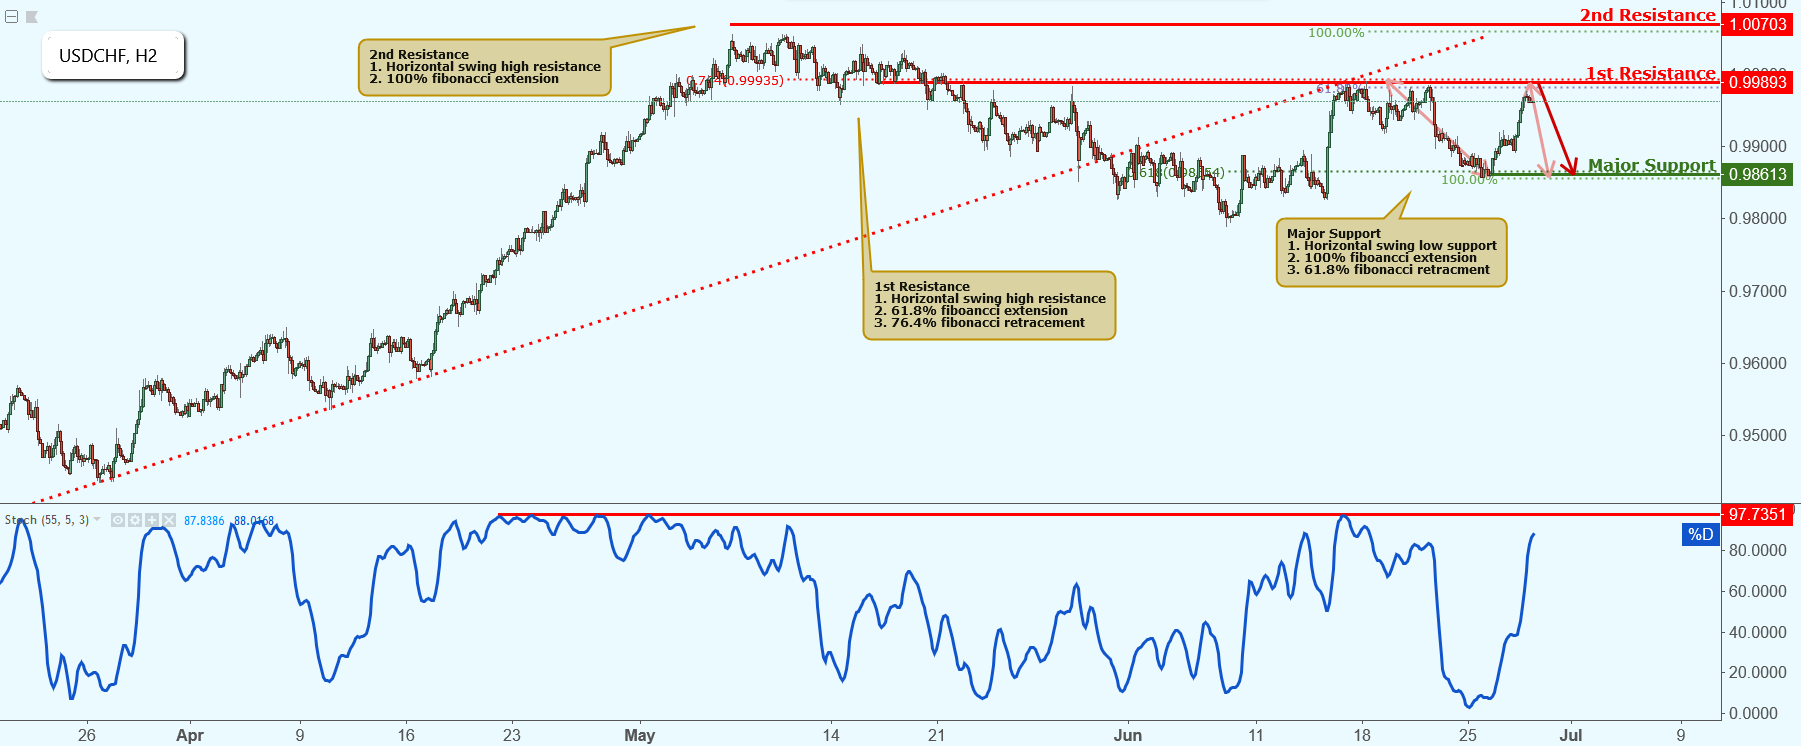Click the 97.7351 stochastic level label

click(x=1757, y=514)
